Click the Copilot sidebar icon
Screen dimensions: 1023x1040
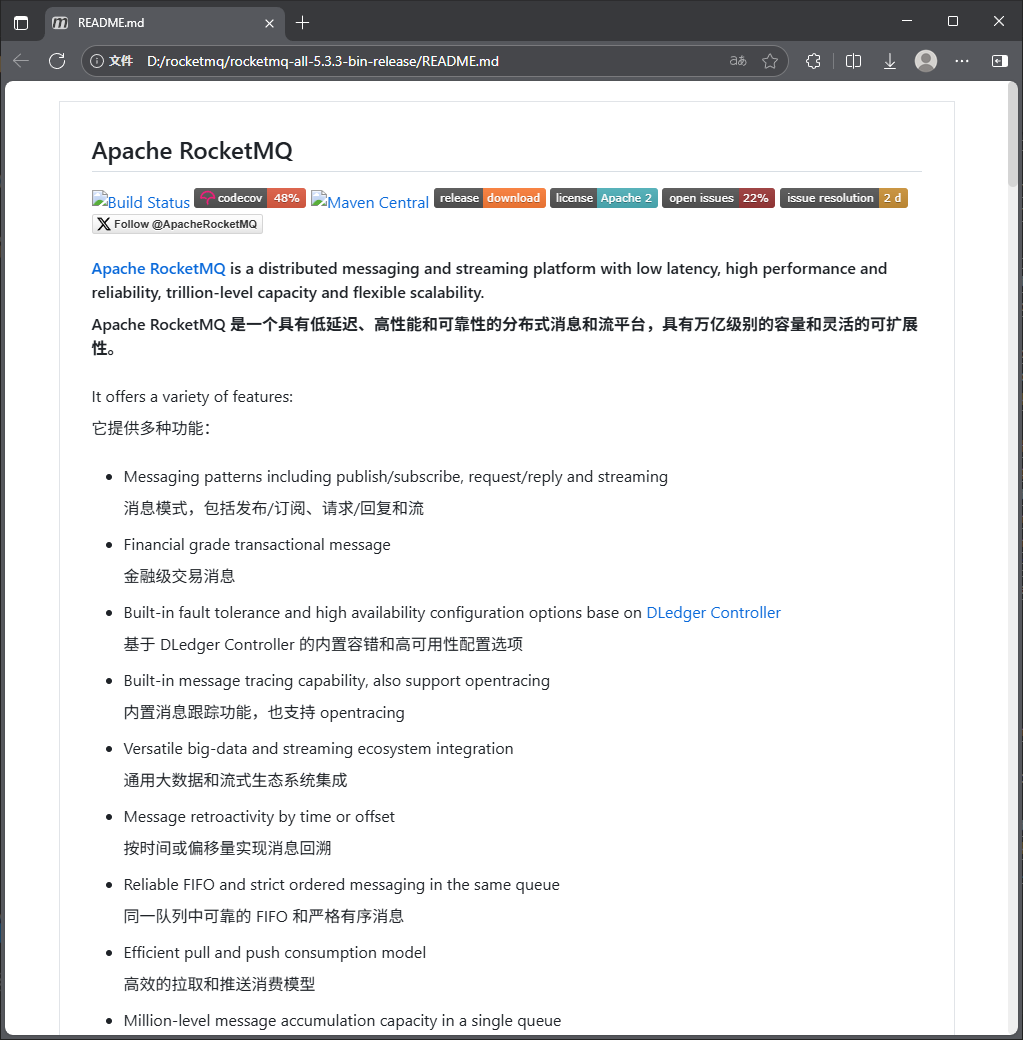click(998, 61)
